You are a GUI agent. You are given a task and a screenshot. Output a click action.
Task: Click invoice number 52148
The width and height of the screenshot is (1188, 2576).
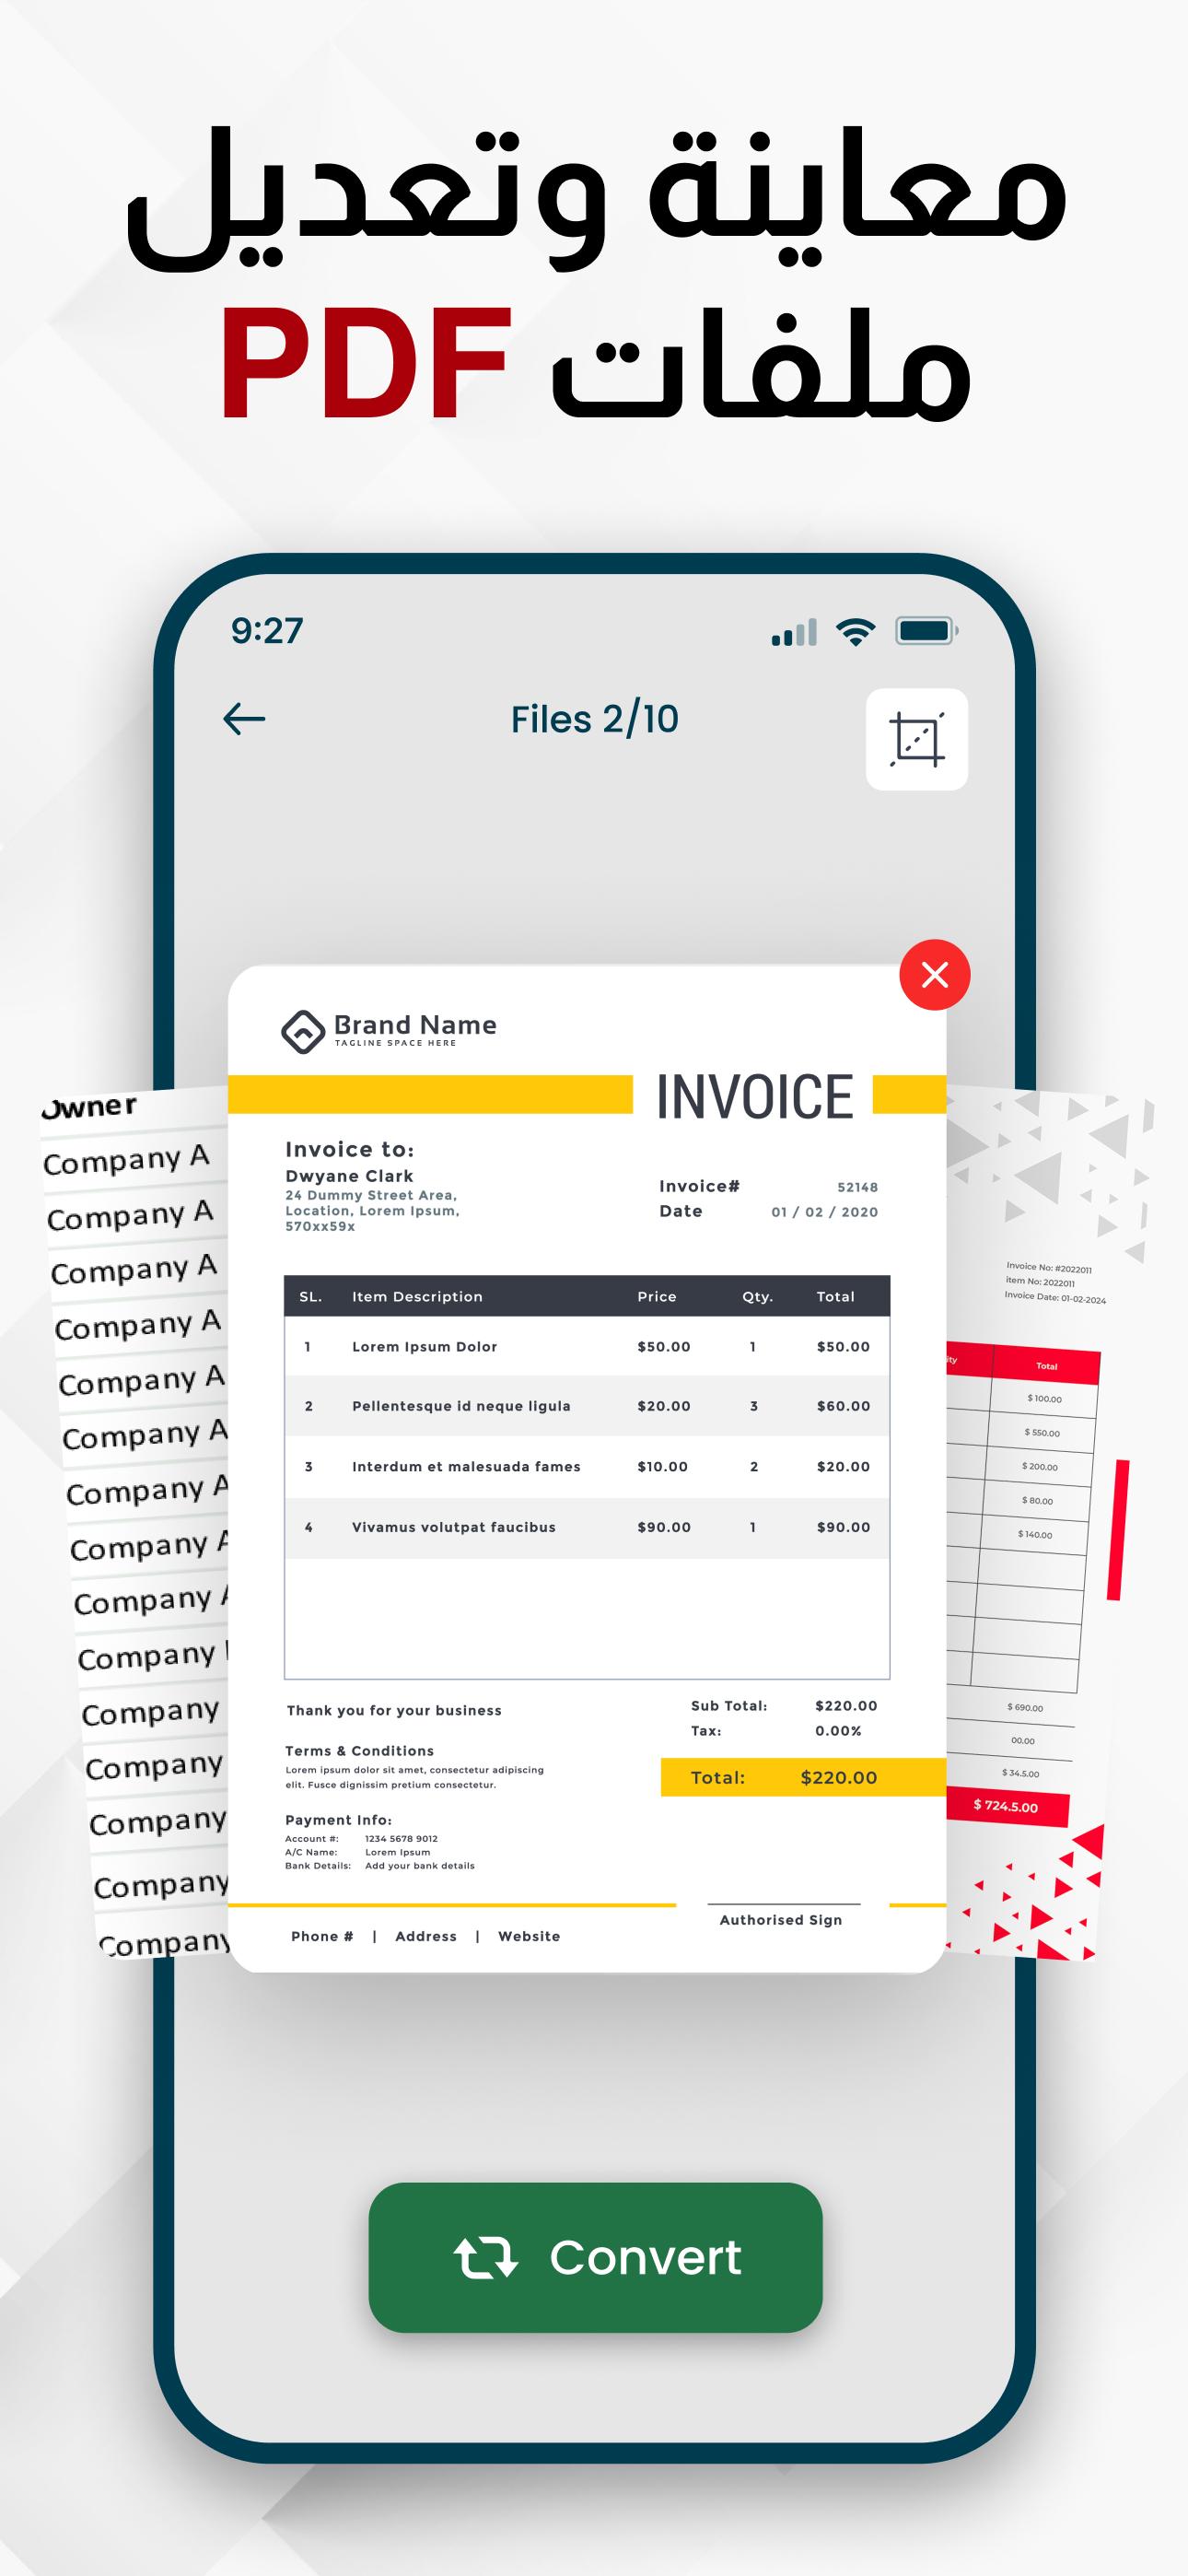tap(857, 1187)
